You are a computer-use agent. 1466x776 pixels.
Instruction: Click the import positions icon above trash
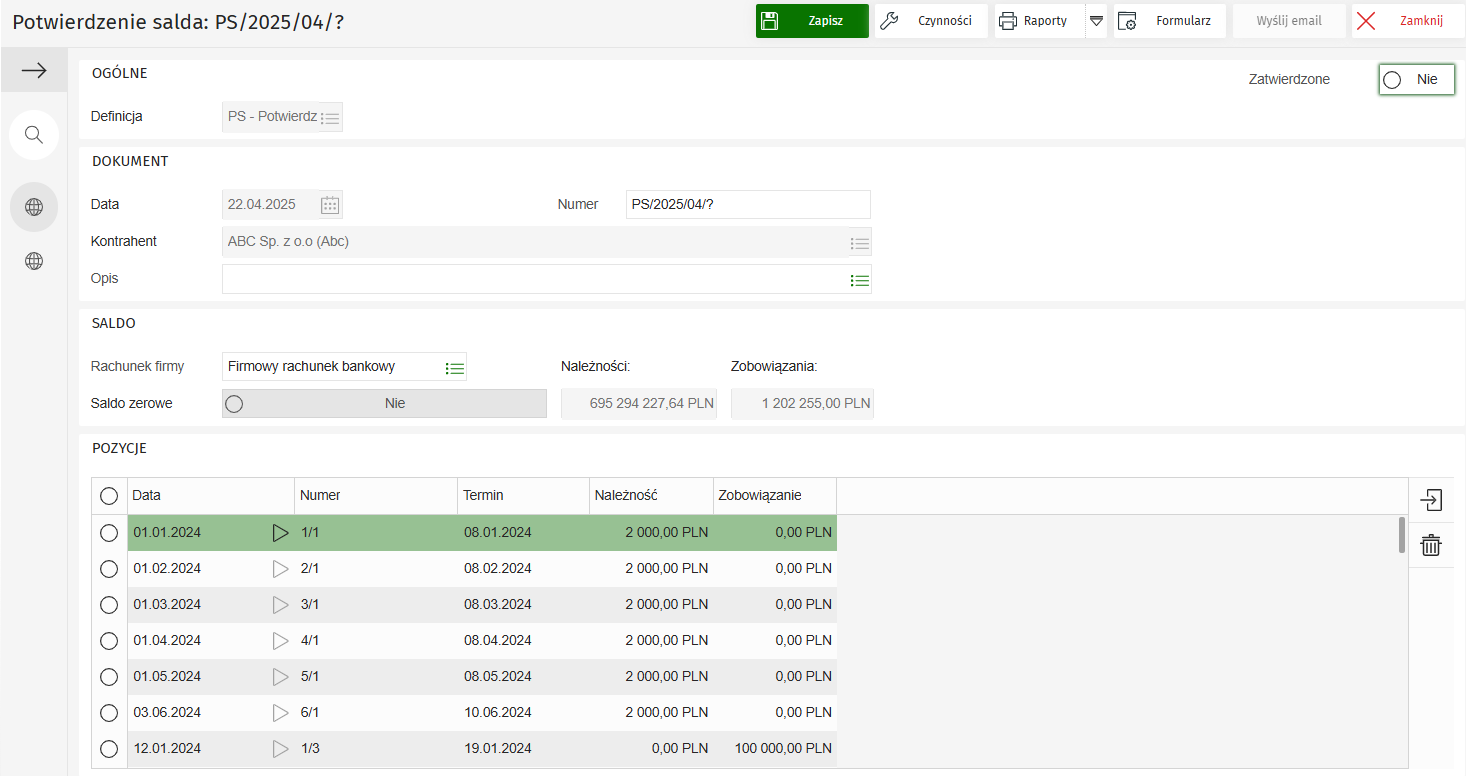point(1431,500)
